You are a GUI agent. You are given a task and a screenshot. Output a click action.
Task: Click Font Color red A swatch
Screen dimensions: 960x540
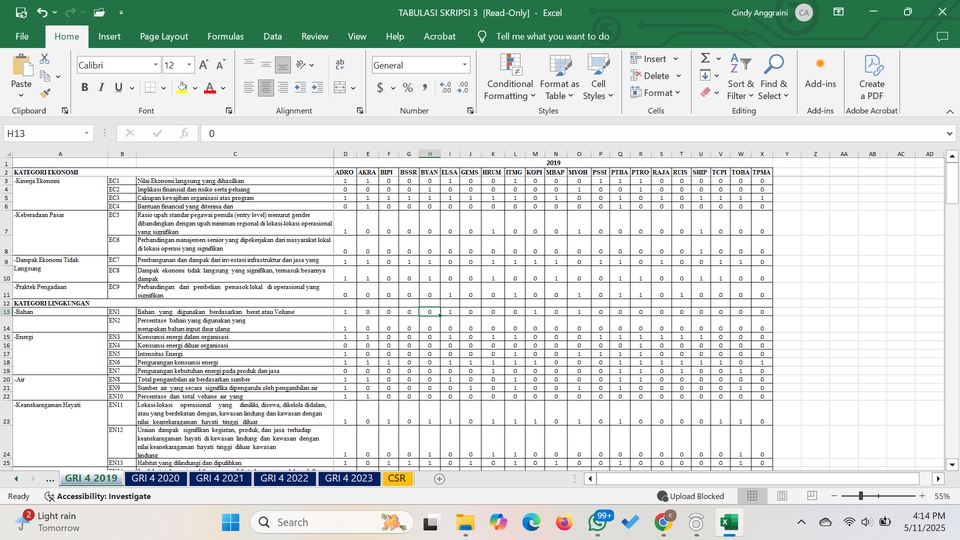tap(209, 88)
